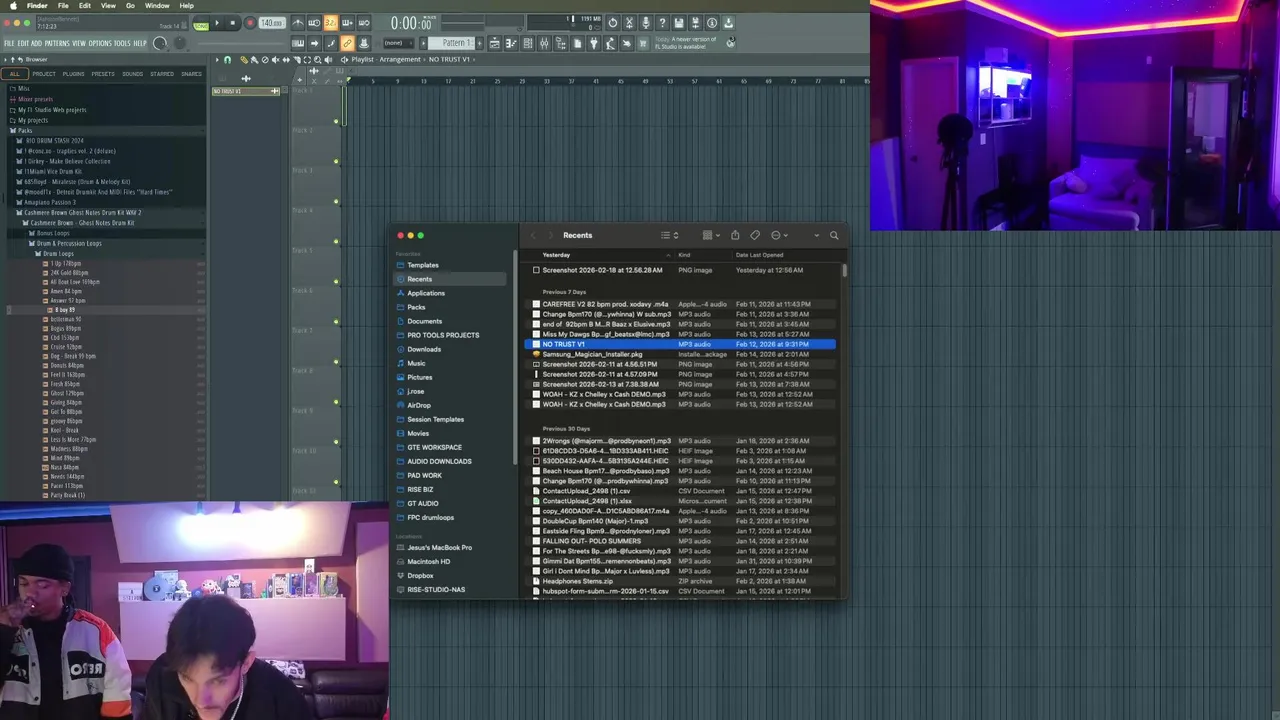Image resolution: width=1280 pixels, height=720 pixels.
Task: Open the FL Studio OPTIONS menu
Action: (x=100, y=43)
